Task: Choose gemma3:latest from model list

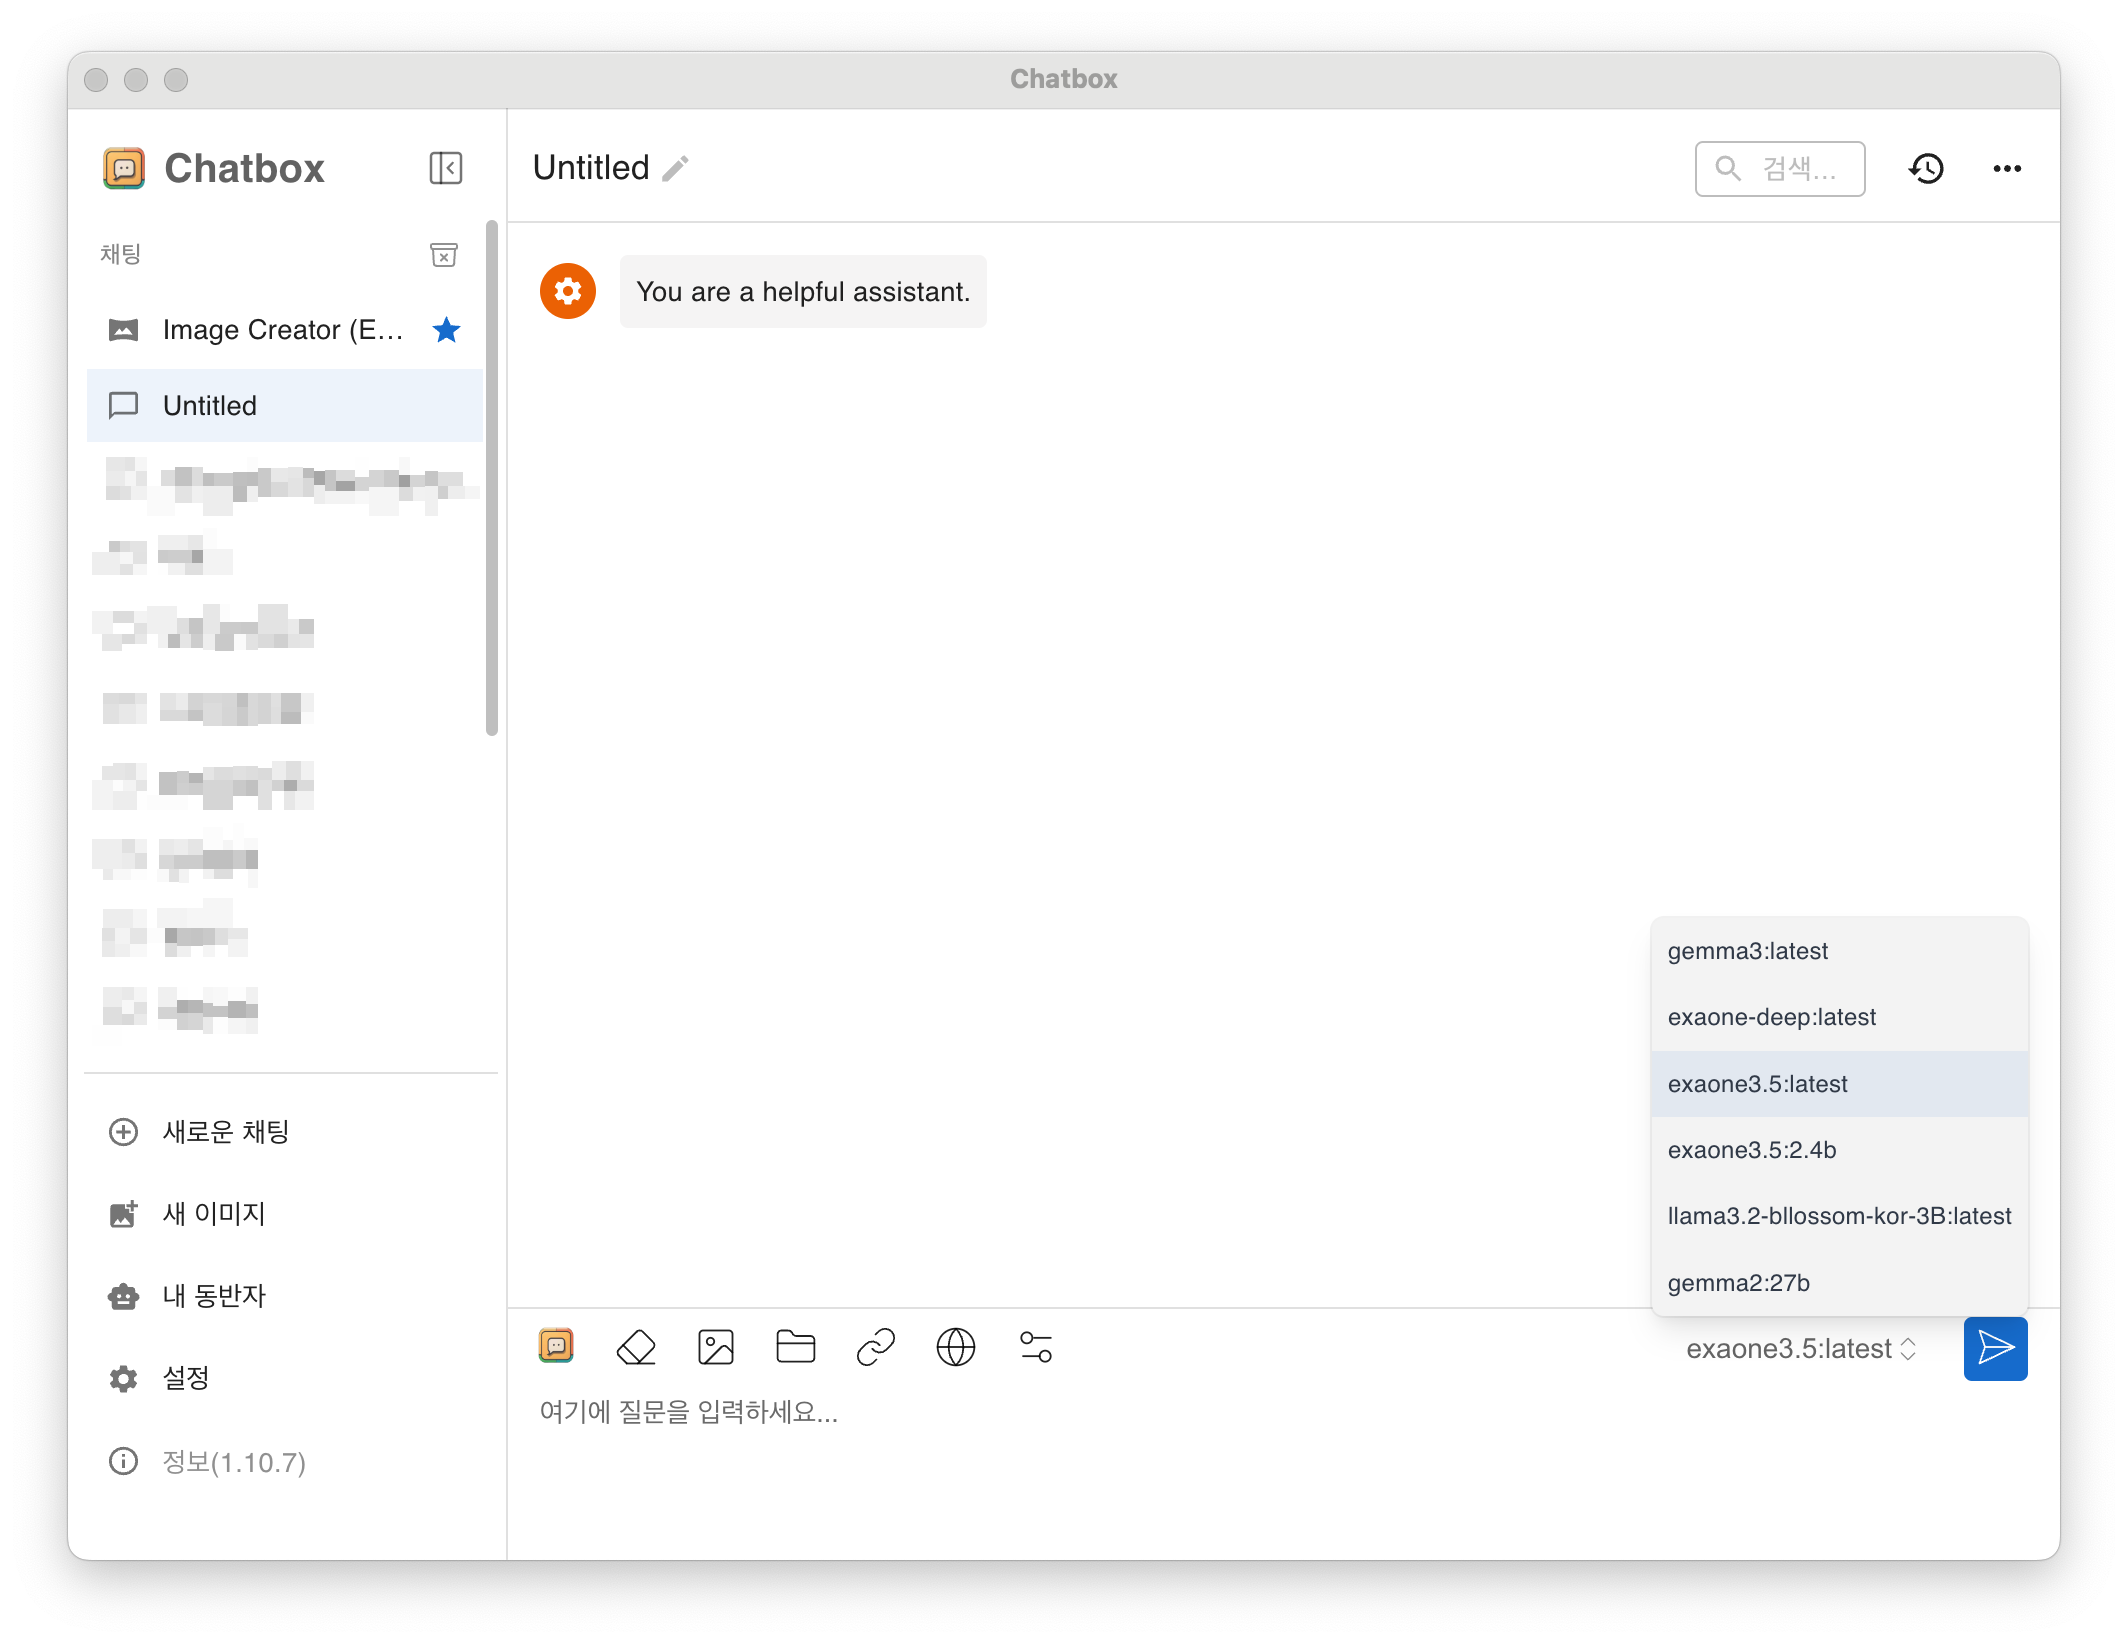Action: [x=1748, y=951]
